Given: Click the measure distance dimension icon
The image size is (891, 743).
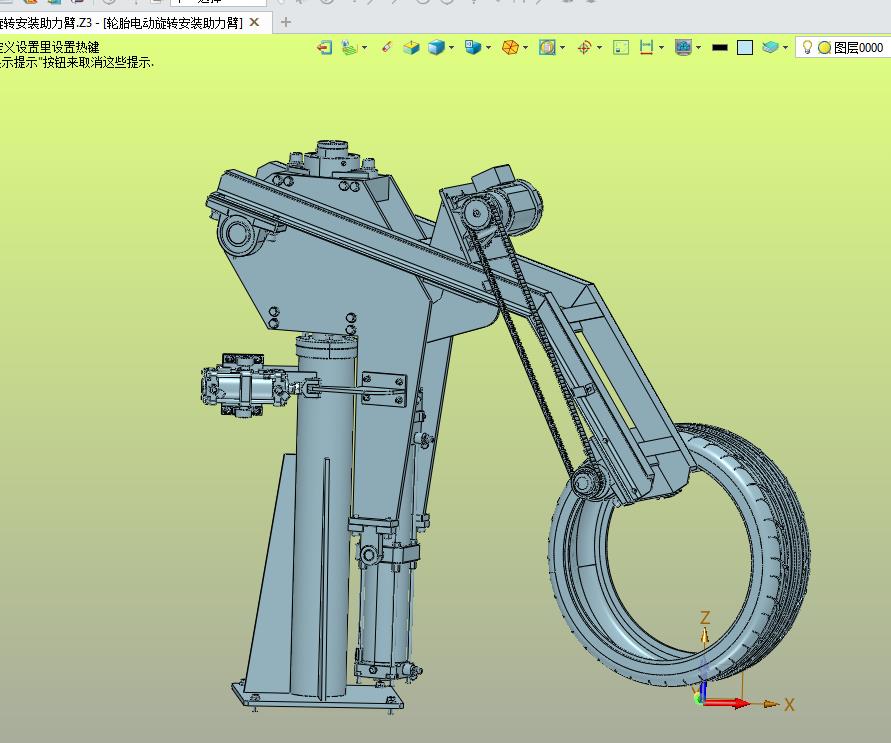Looking at the screenshot, I should (646, 48).
